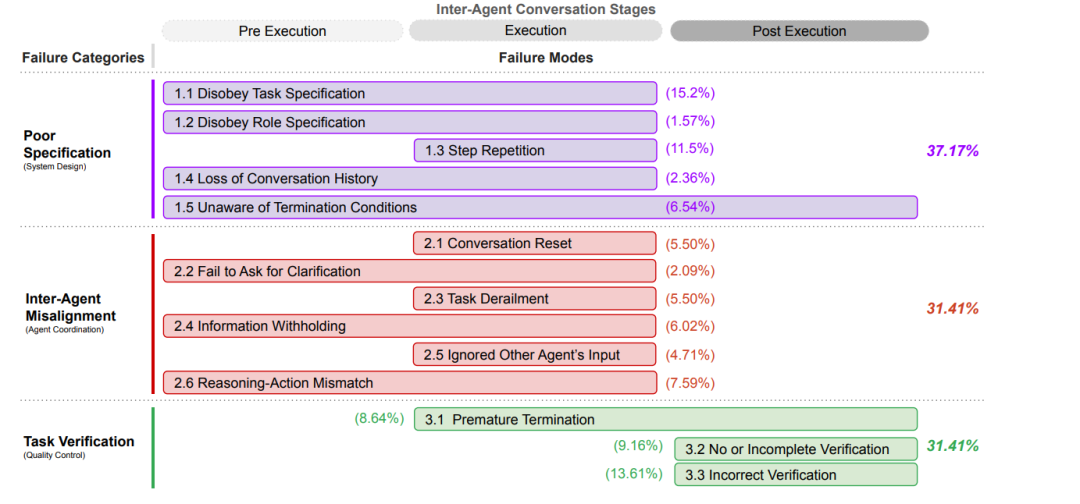Click the 1.3 Step Repetition box
The image size is (1080, 504).
(x=535, y=151)
